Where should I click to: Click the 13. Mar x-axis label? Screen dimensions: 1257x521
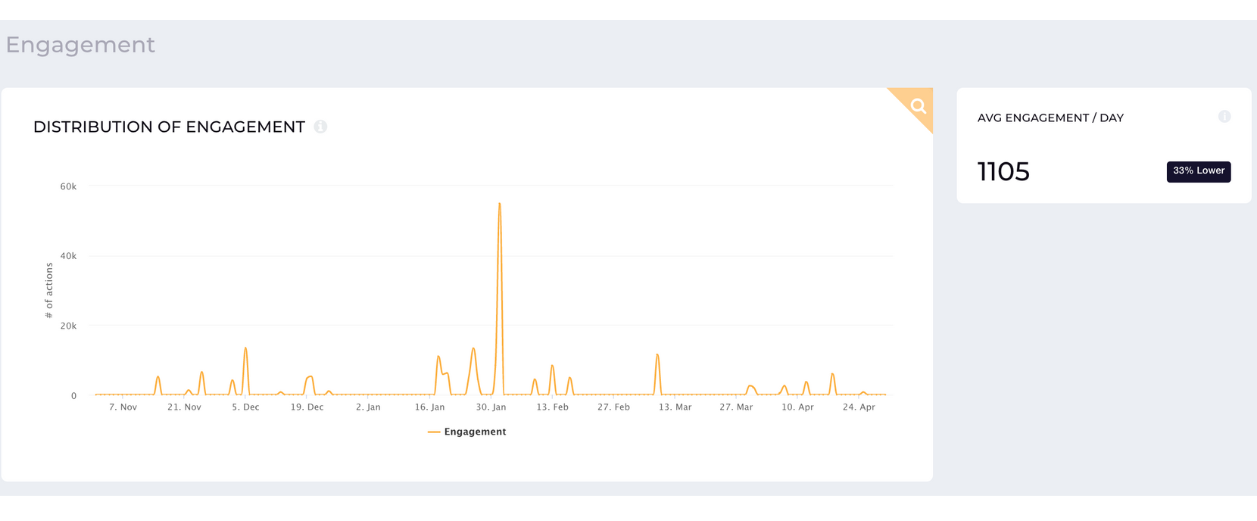coord(675,407)
